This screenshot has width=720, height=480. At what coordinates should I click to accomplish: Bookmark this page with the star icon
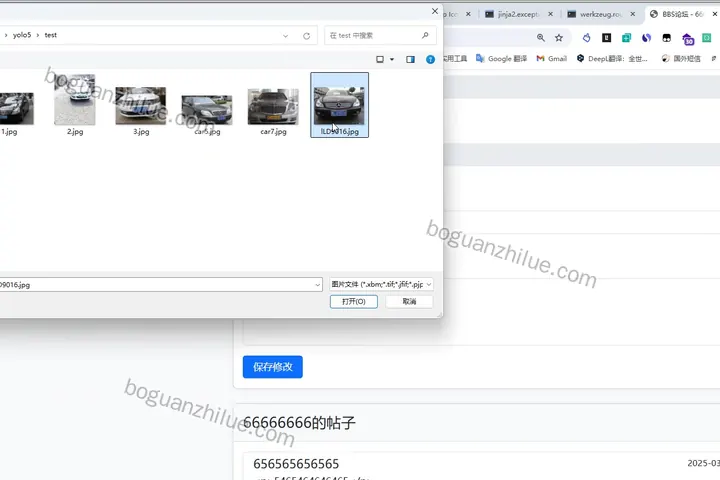click(x=559, y=38)
